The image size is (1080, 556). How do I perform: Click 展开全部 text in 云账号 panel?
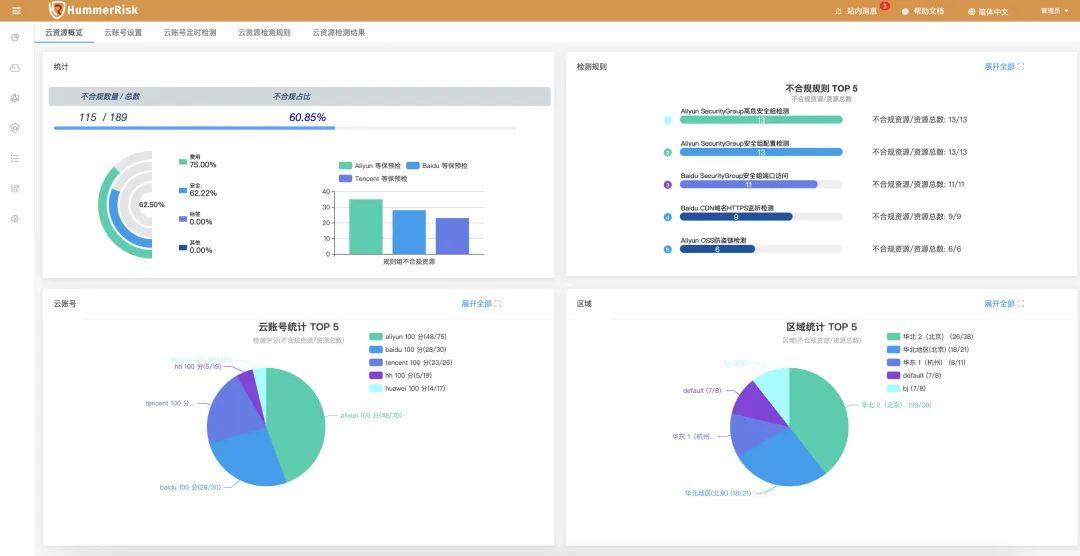[477, 303]
